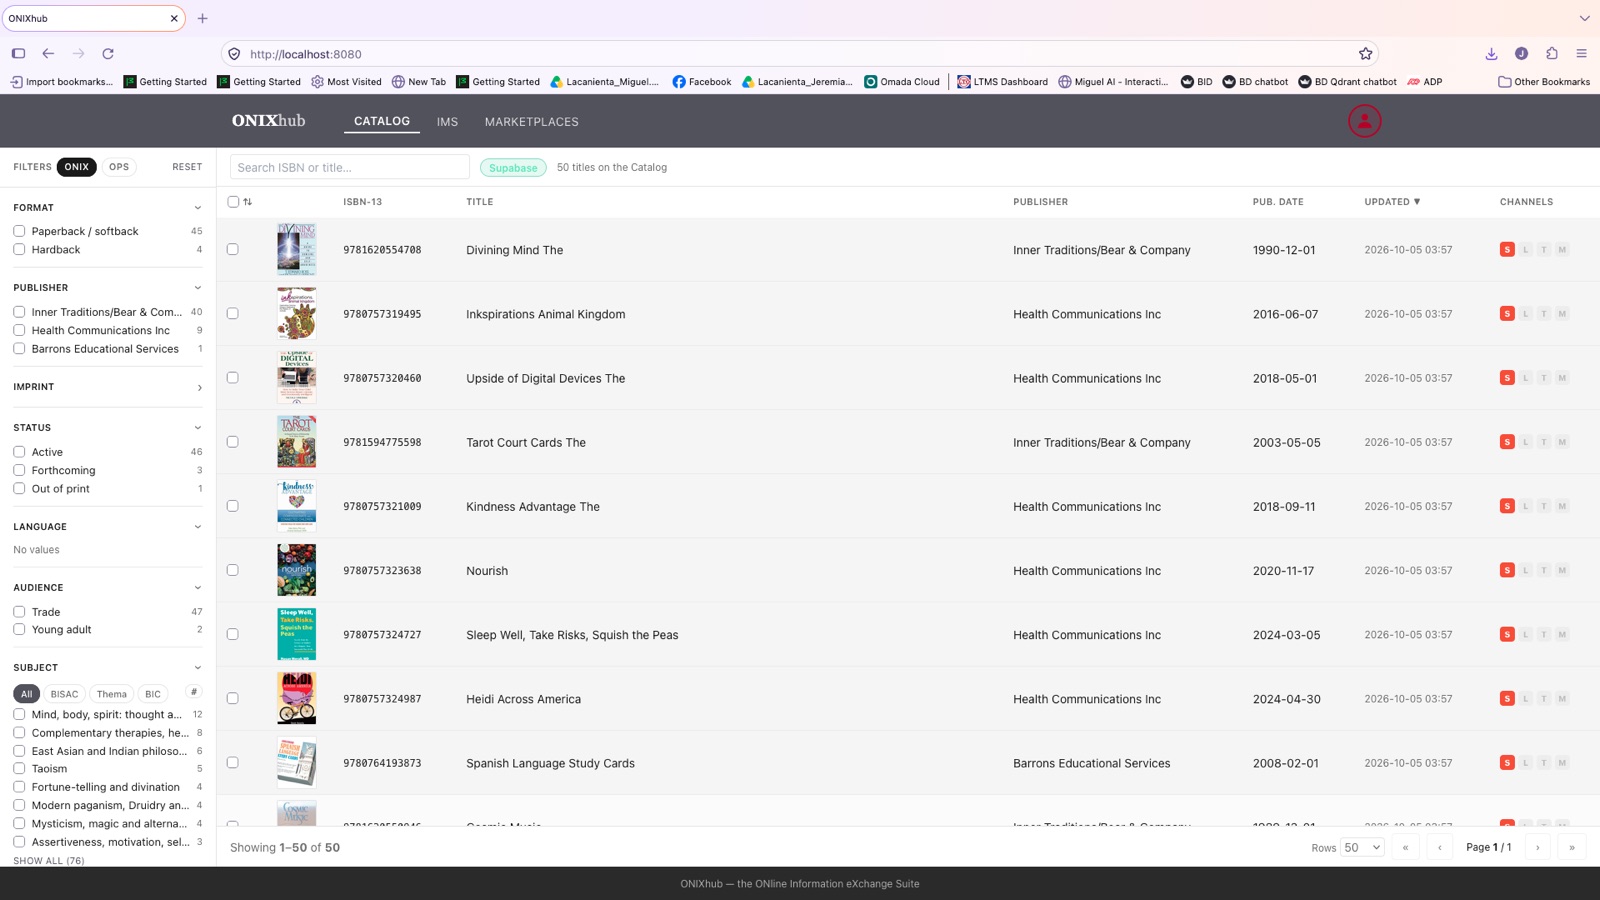The image size is (1600, 900).
Task: Switch to the IMS tab
Action: click(x=447, y=122)
